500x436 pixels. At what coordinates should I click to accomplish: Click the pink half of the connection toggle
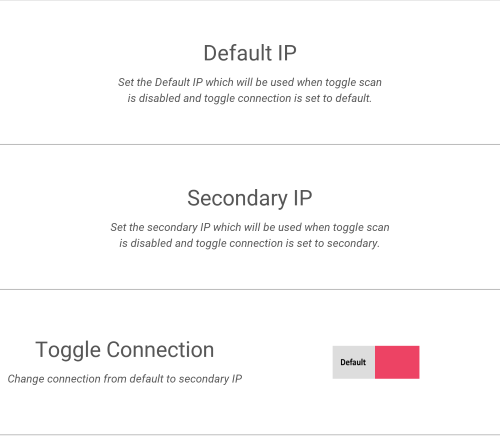(x=397, y=362)
